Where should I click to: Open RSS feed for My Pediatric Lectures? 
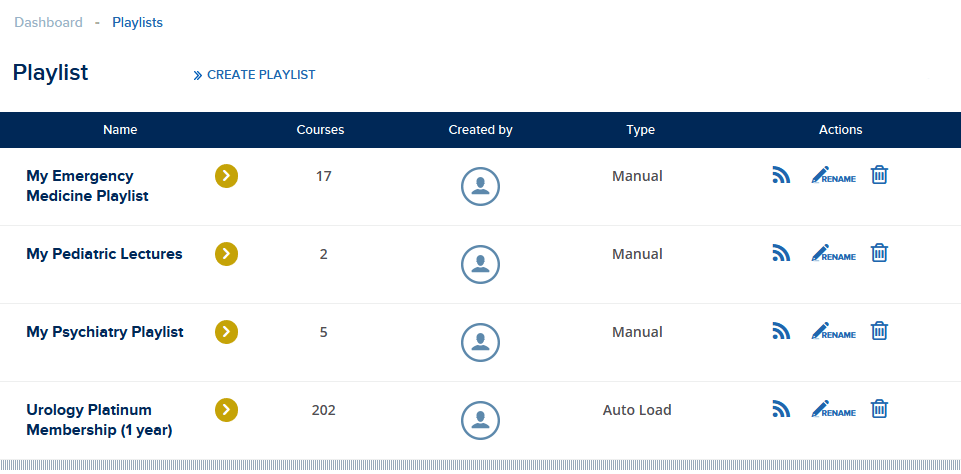click(x=781, y=253)
